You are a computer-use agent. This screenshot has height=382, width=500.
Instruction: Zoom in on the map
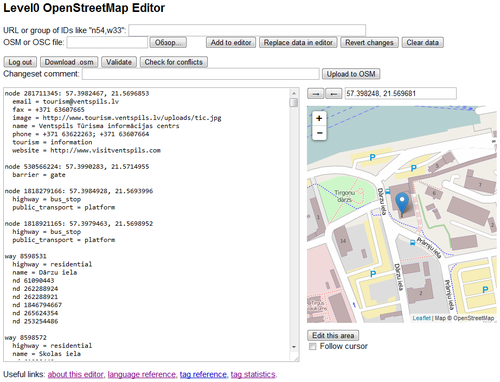point(319,118)
